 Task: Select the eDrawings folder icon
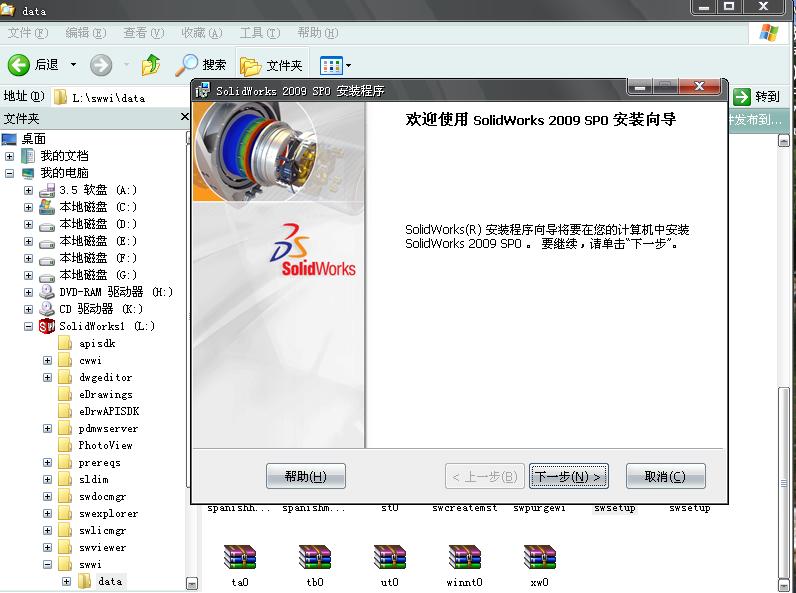coord(65,394)
